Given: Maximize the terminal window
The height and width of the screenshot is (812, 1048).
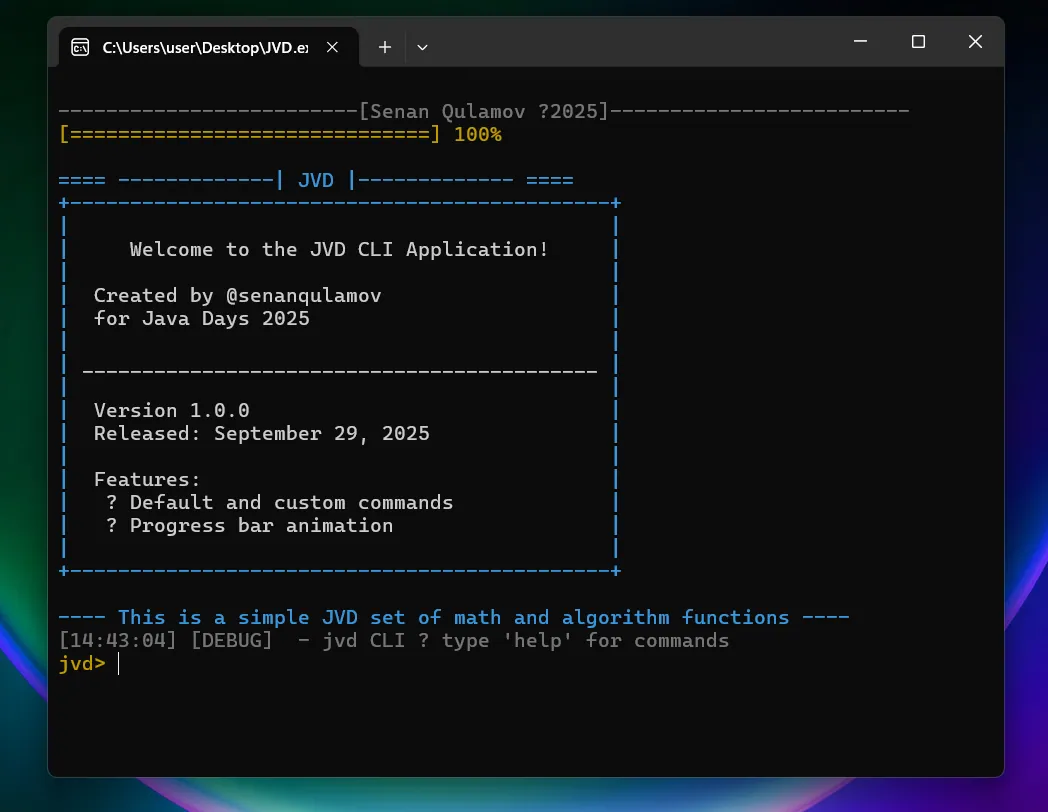Looking at the screenshot, I should (918, 41).
